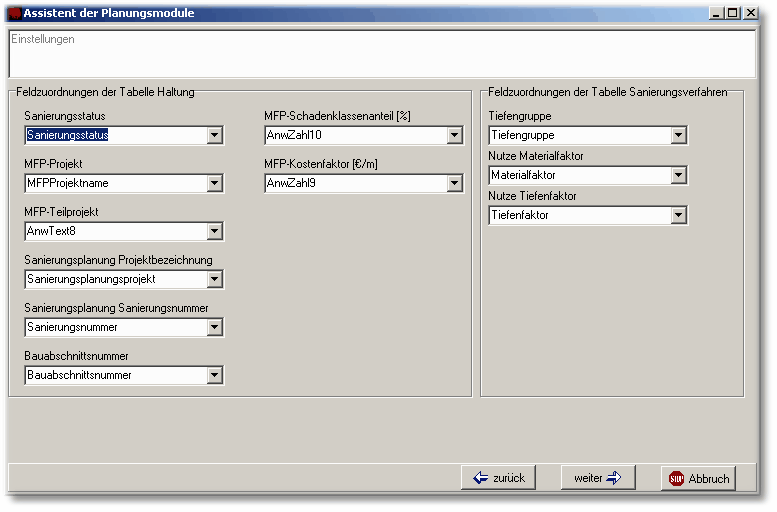This screenshot has height=512, width=777.
Task: Open the Sanierungsstatus dropdown arrow
Action: click(x=214, y=135)
